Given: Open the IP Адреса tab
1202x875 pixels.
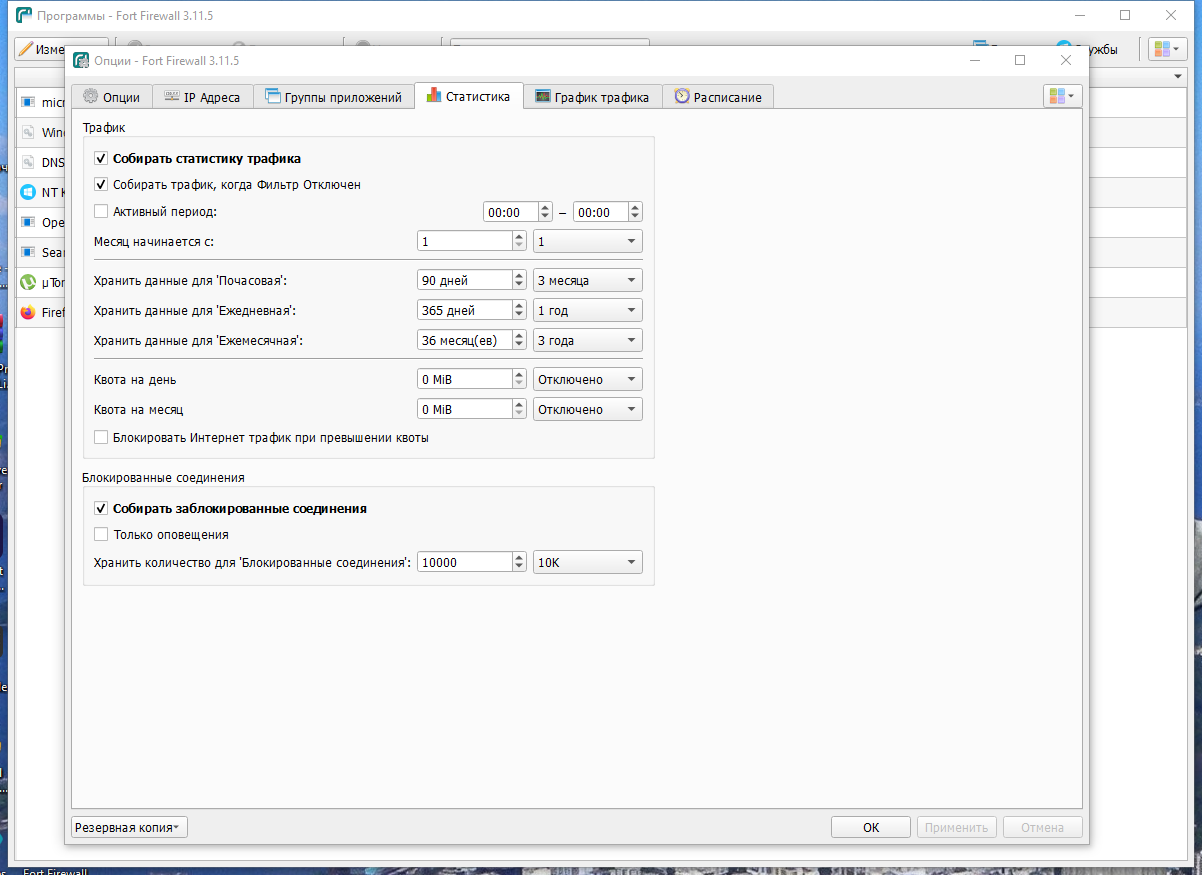Looking at the screenshot, I should [x=202, y=97].
